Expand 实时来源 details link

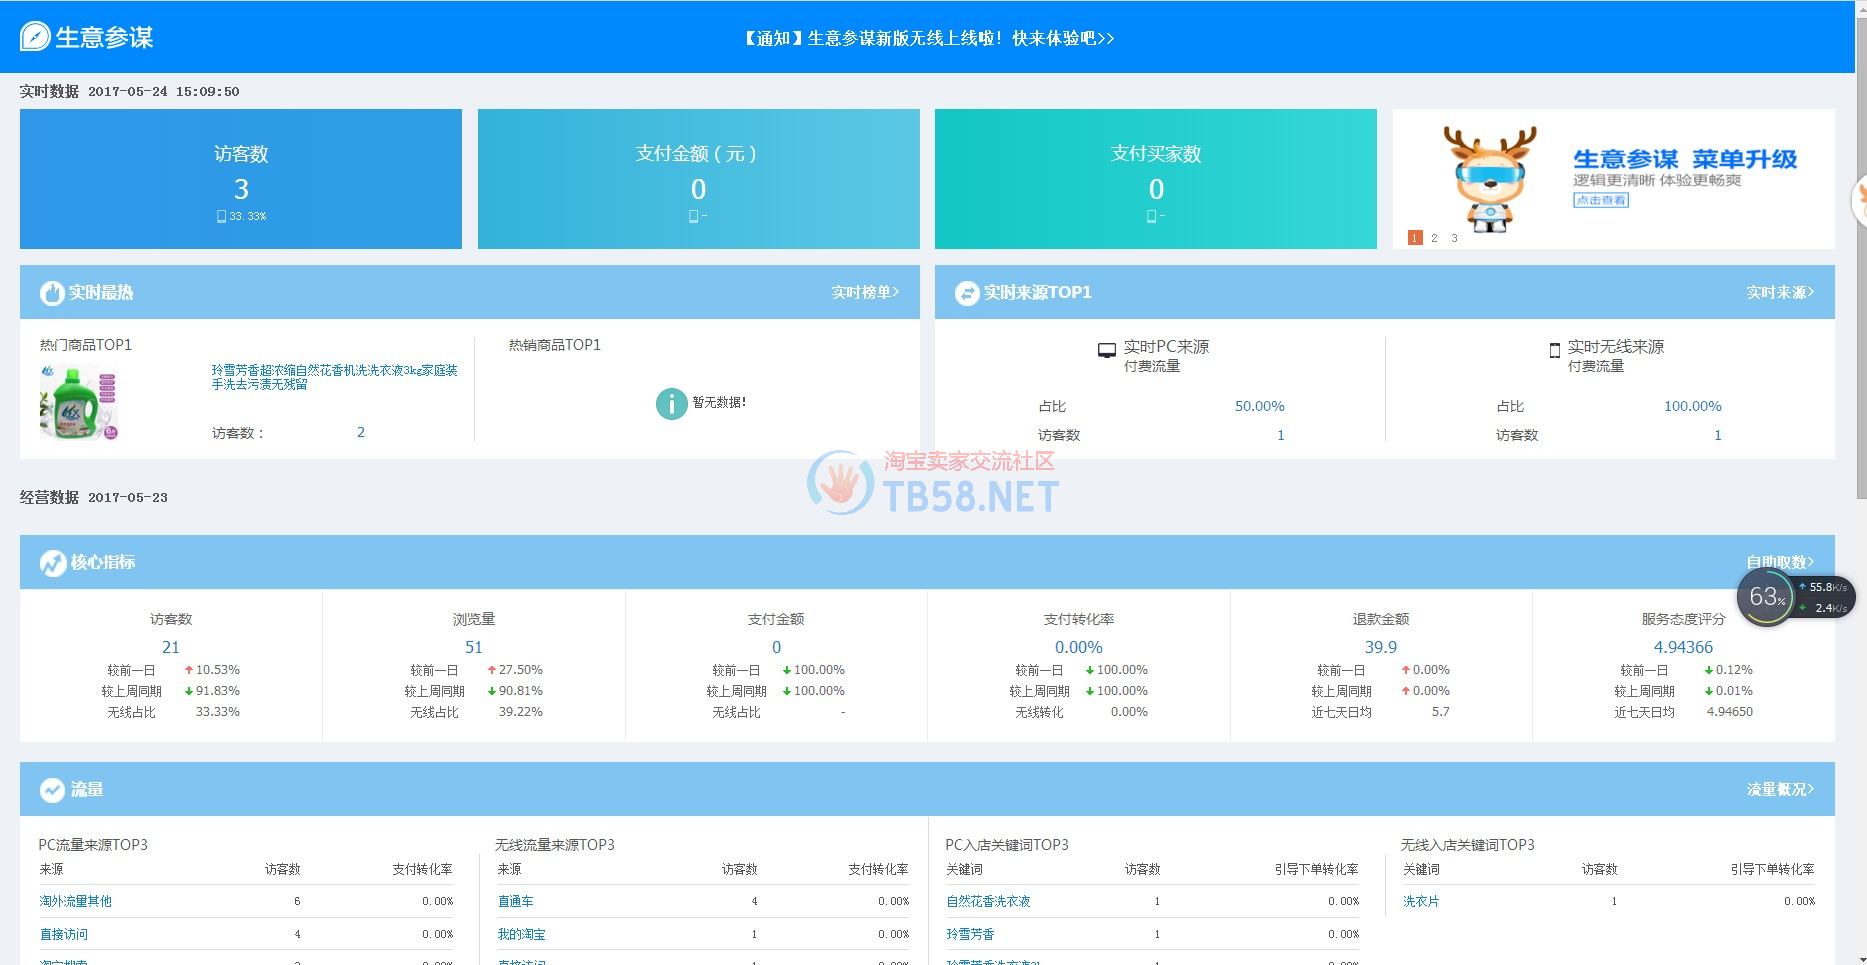click(1780, 292)
